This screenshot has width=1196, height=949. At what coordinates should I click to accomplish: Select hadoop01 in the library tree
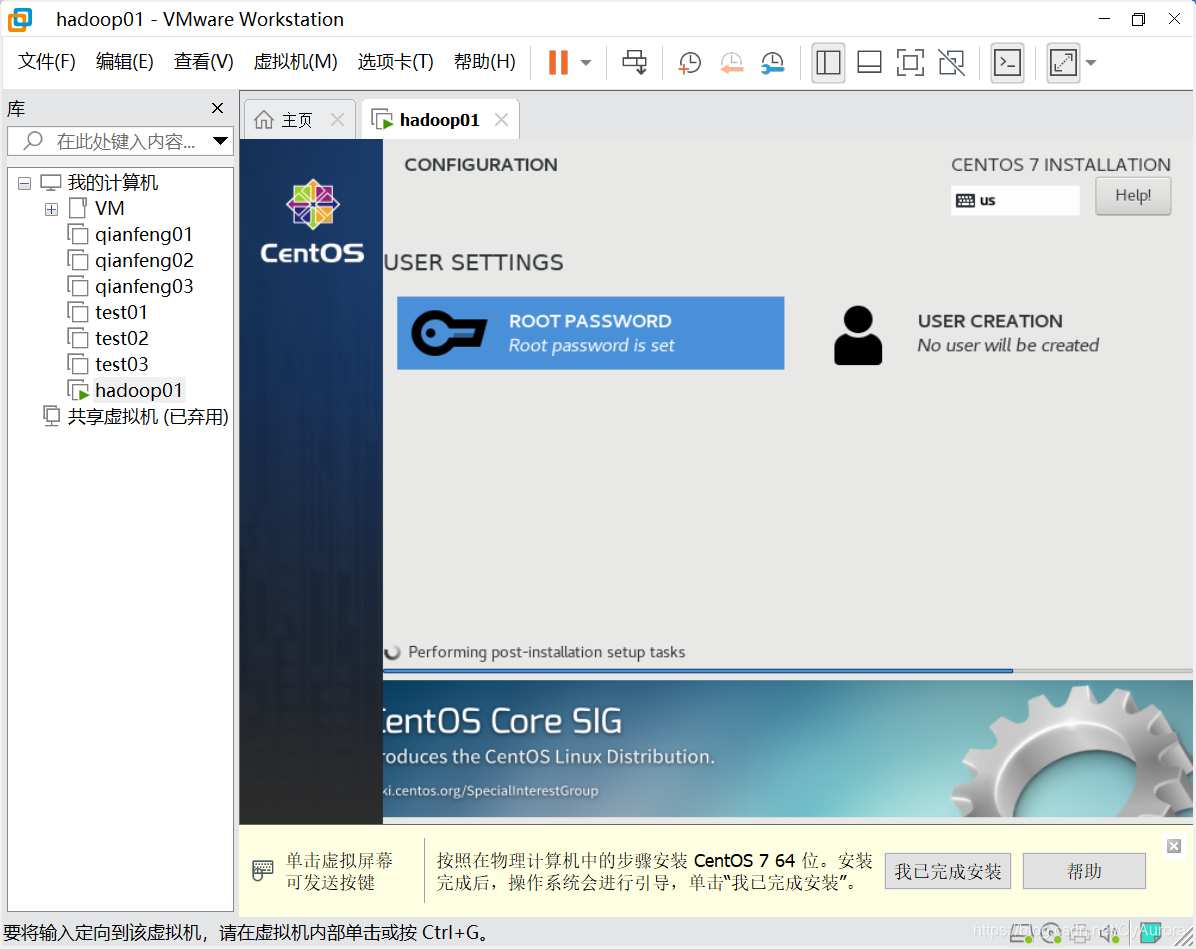139,390
